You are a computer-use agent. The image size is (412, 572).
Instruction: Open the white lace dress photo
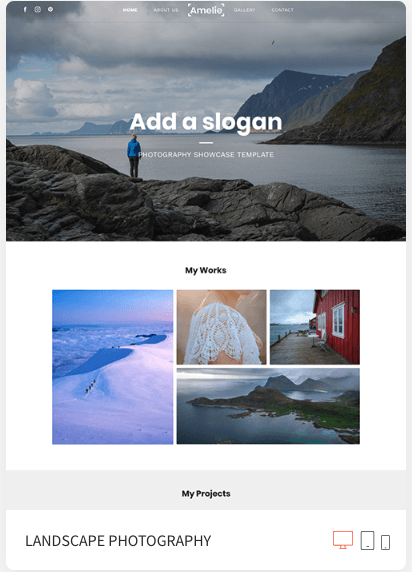(x=222, y=327)
